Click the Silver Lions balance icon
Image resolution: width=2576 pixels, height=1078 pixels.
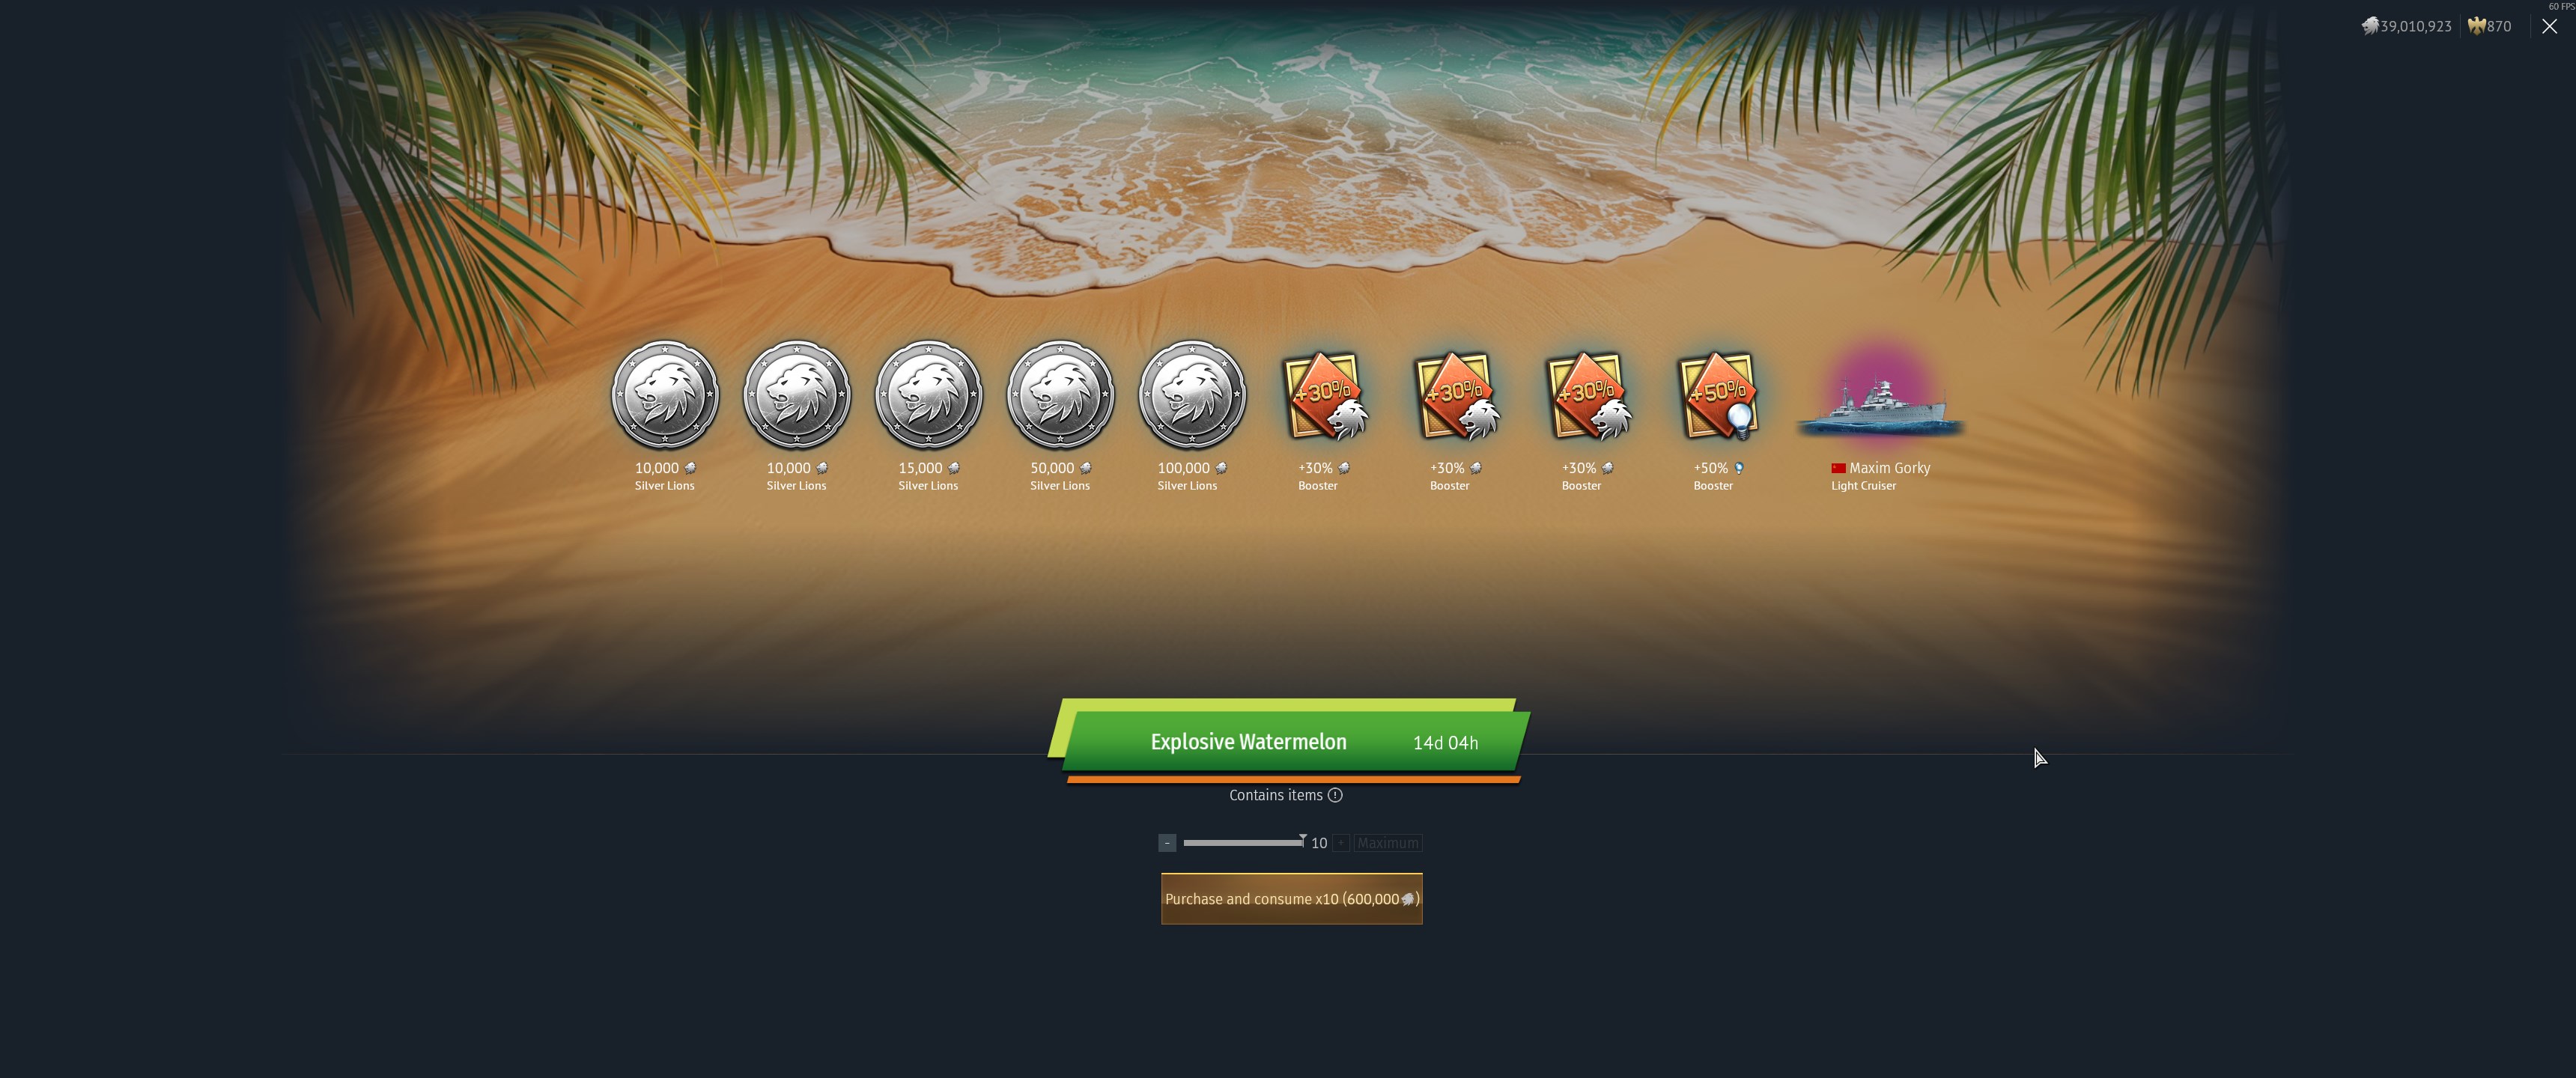(2370, 26)
